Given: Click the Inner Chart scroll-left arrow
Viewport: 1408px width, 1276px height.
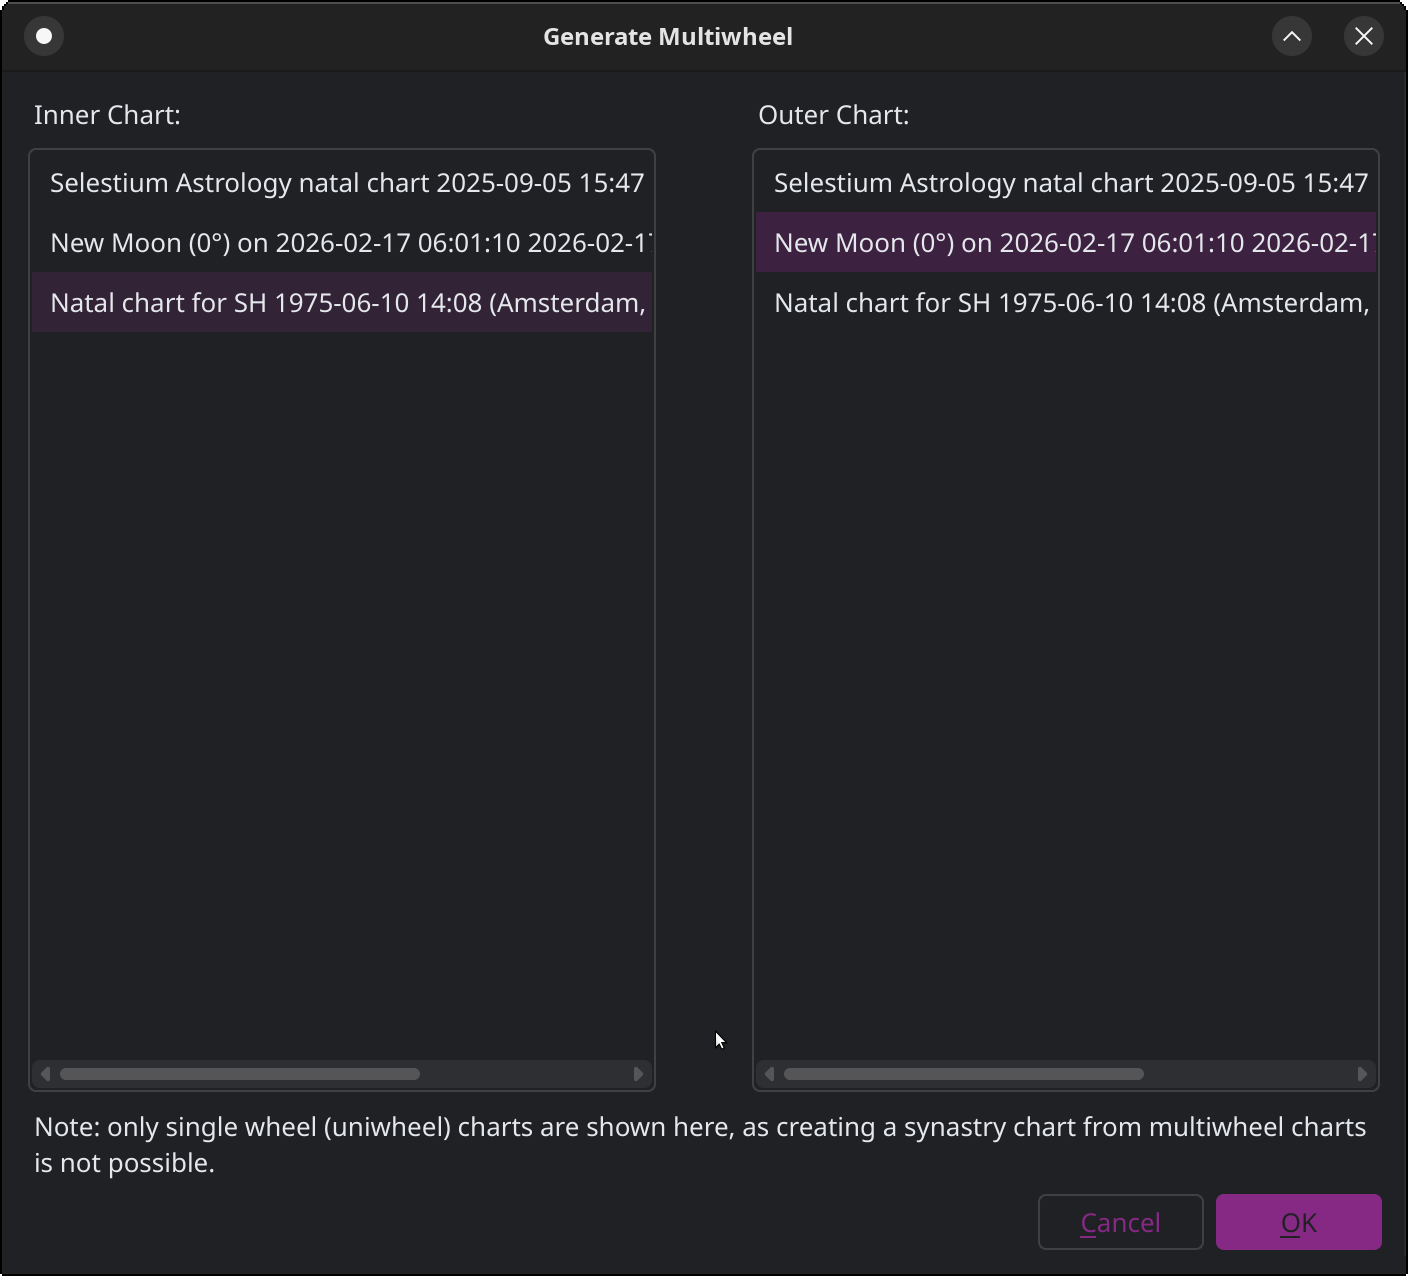Looking at the screenshot, I should tap(45, 1074).
